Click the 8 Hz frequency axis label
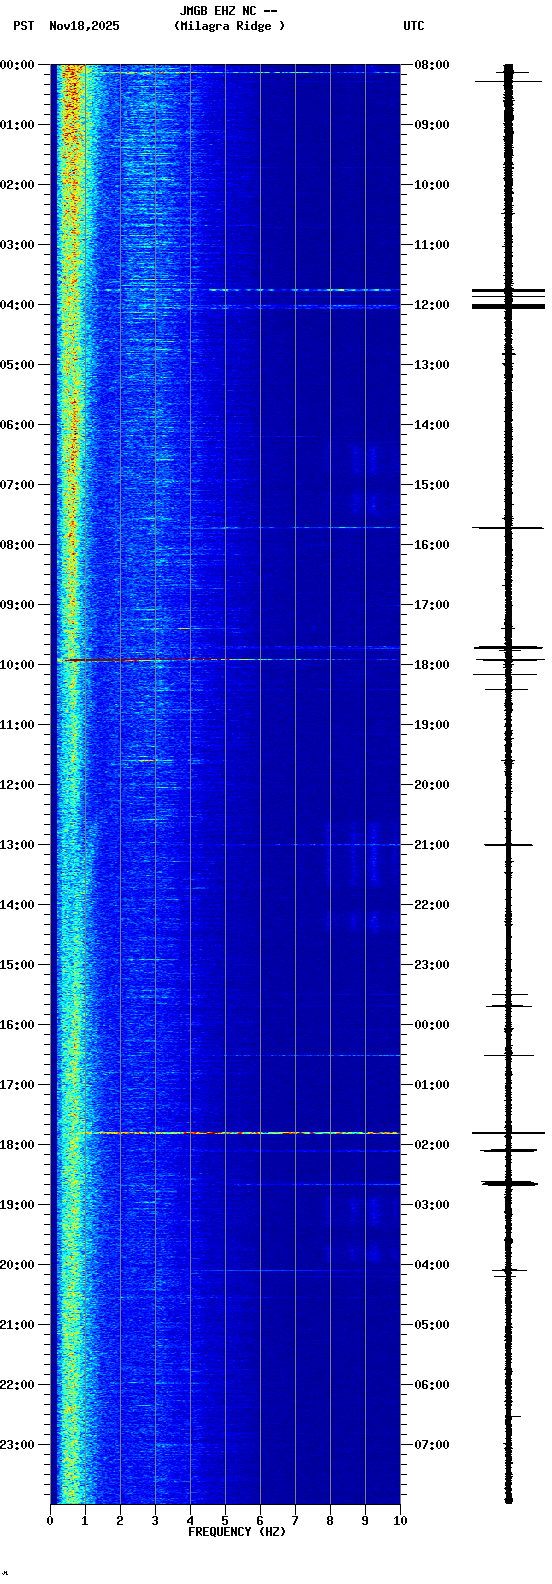The width and height of the screenshot is (552, 1584). click(330, 1521)
